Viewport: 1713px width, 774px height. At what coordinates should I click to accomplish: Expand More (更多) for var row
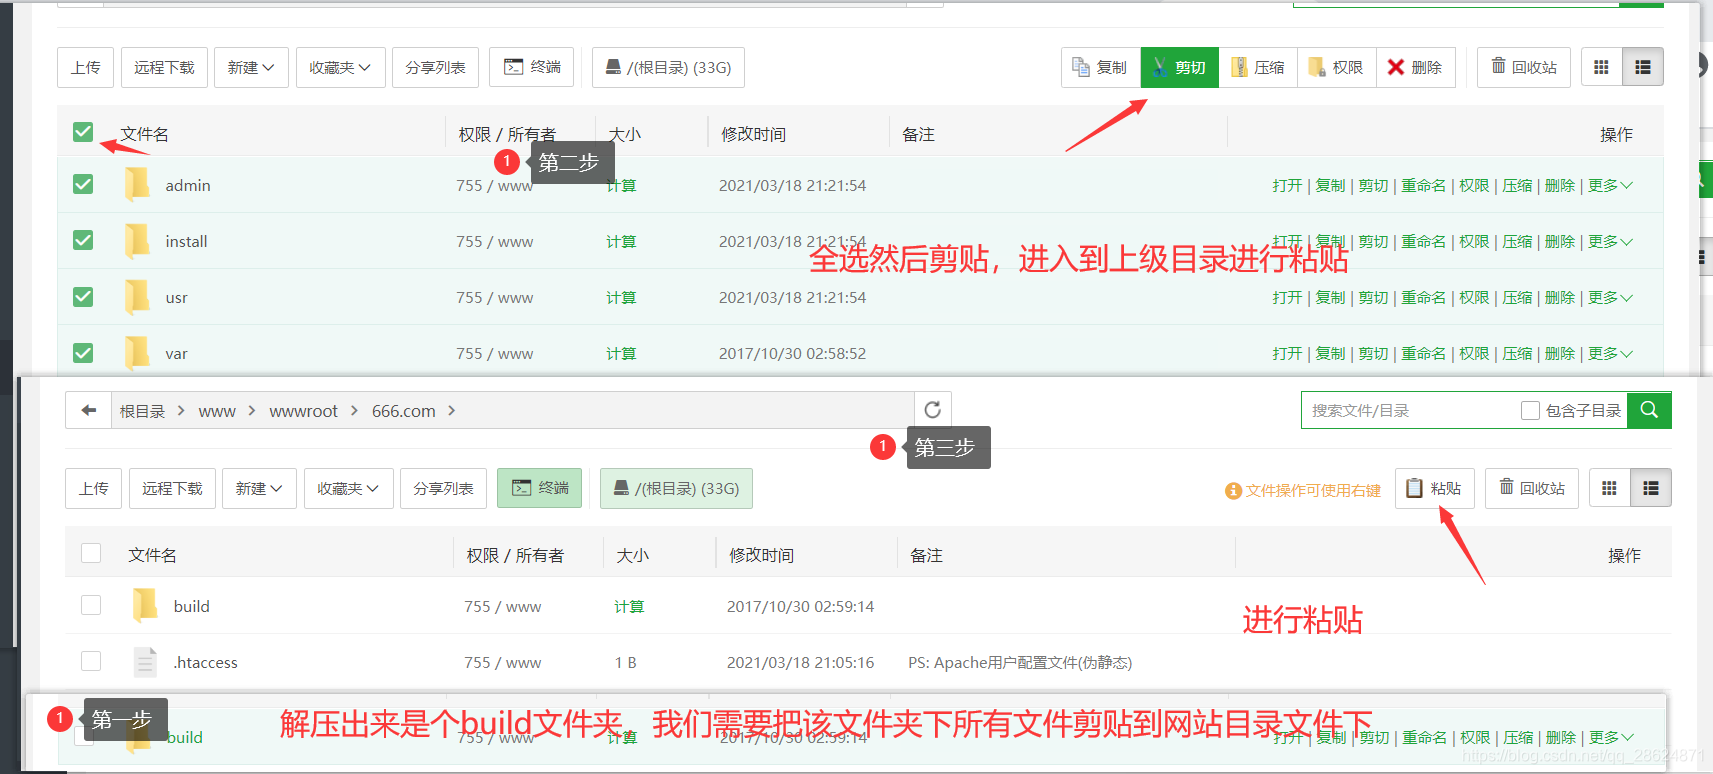click(x=1610, y=353)
